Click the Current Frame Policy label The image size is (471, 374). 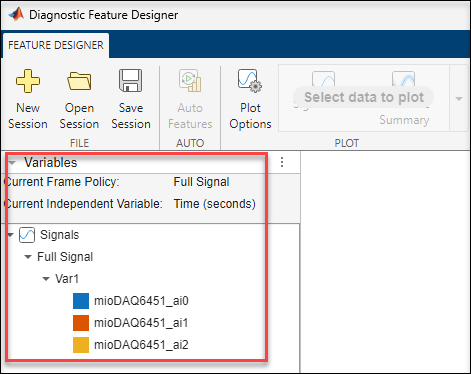pyautogui.click(x=62, y=182)
